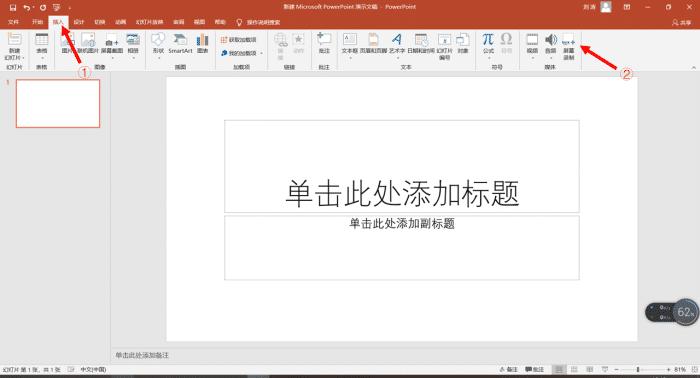
Task: Insert an 对象 (Object)
Action: tap(462, 43)
